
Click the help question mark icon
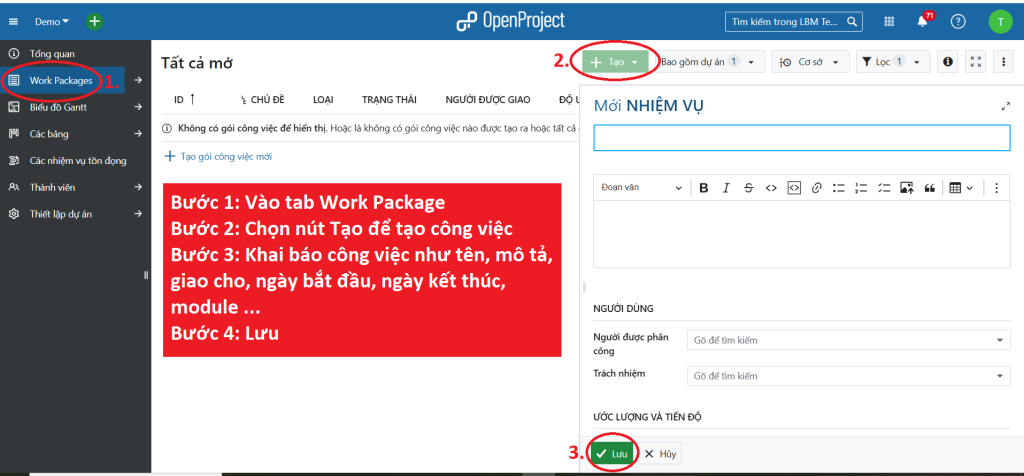958,21
